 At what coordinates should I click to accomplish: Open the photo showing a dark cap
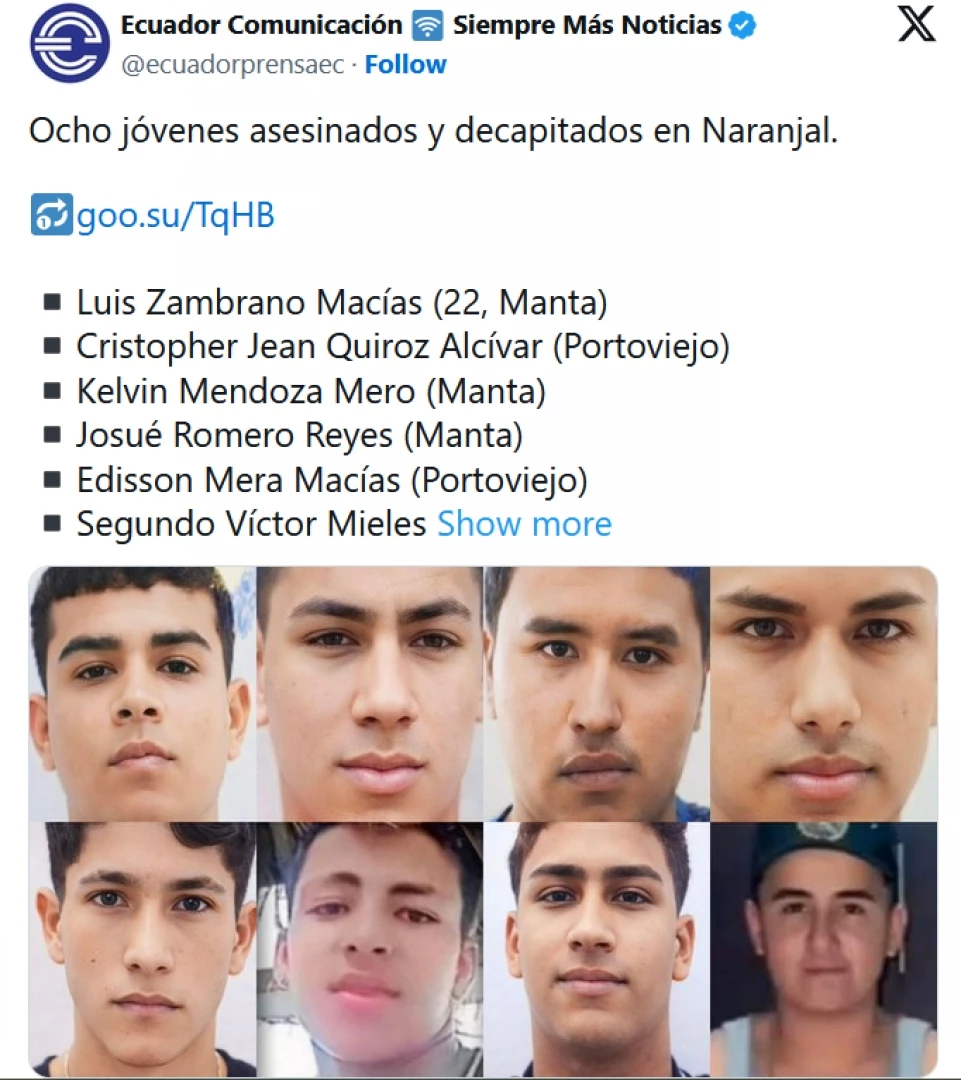[x=824, y=949]
